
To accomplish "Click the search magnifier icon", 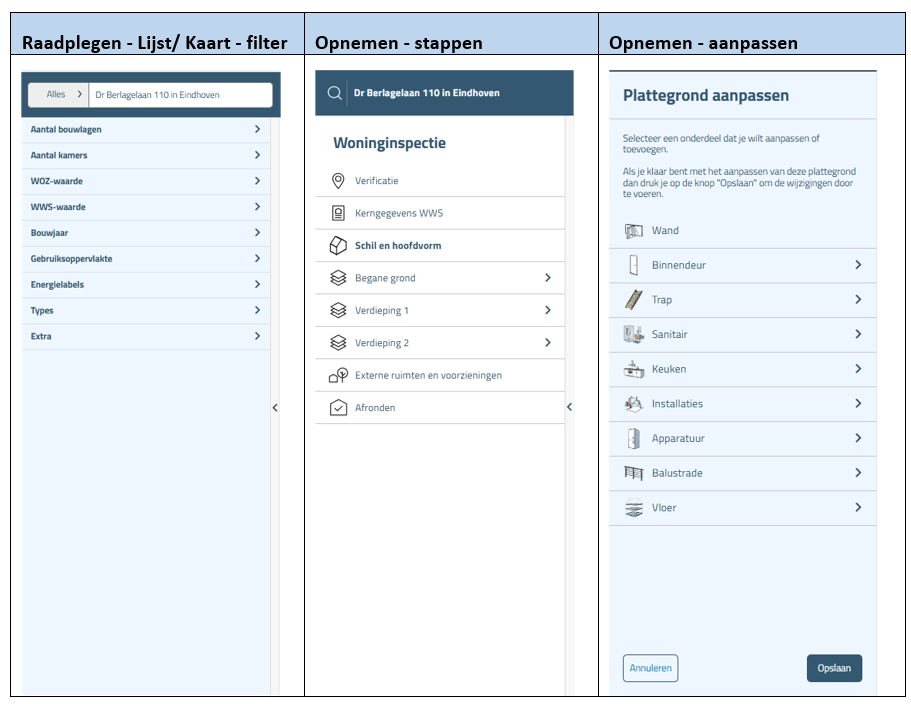I will click(333, 93).
